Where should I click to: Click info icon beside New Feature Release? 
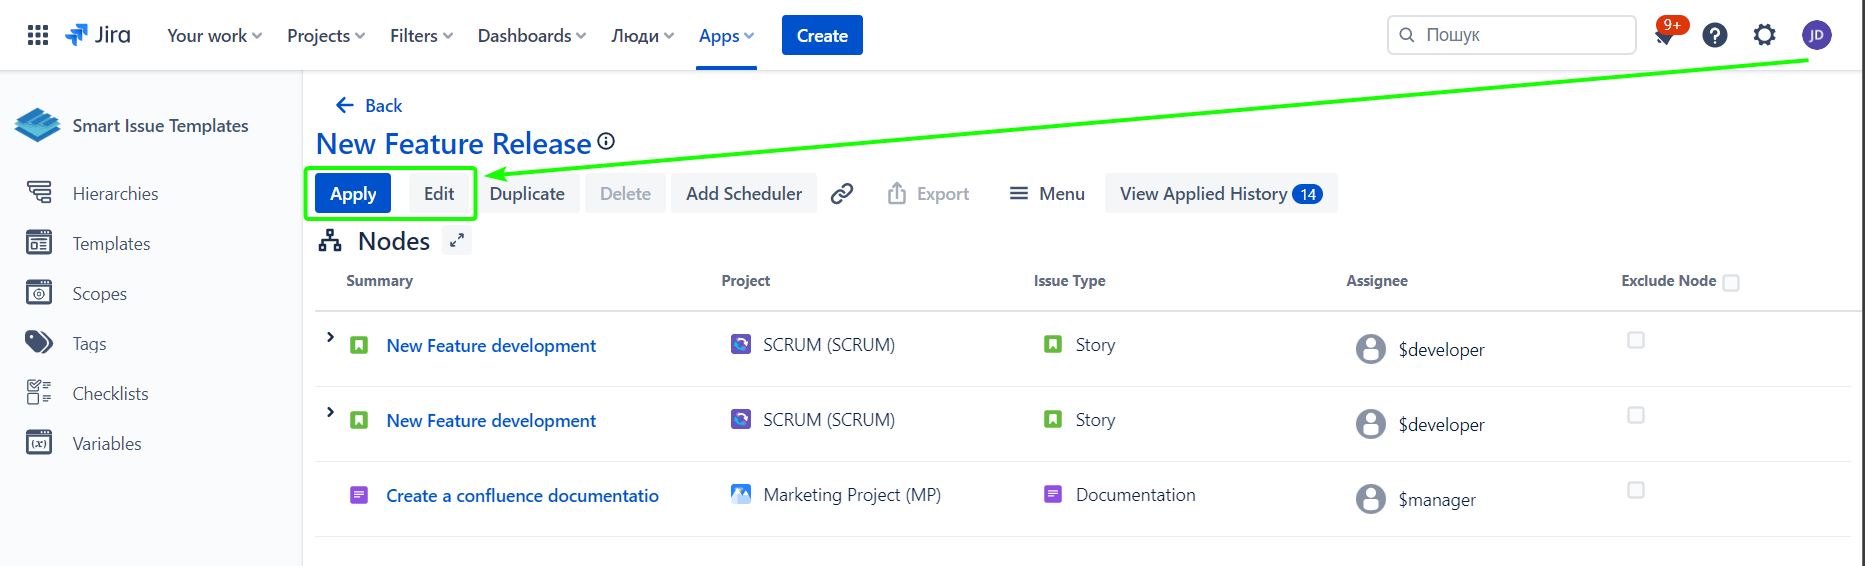tap(606, 142)
